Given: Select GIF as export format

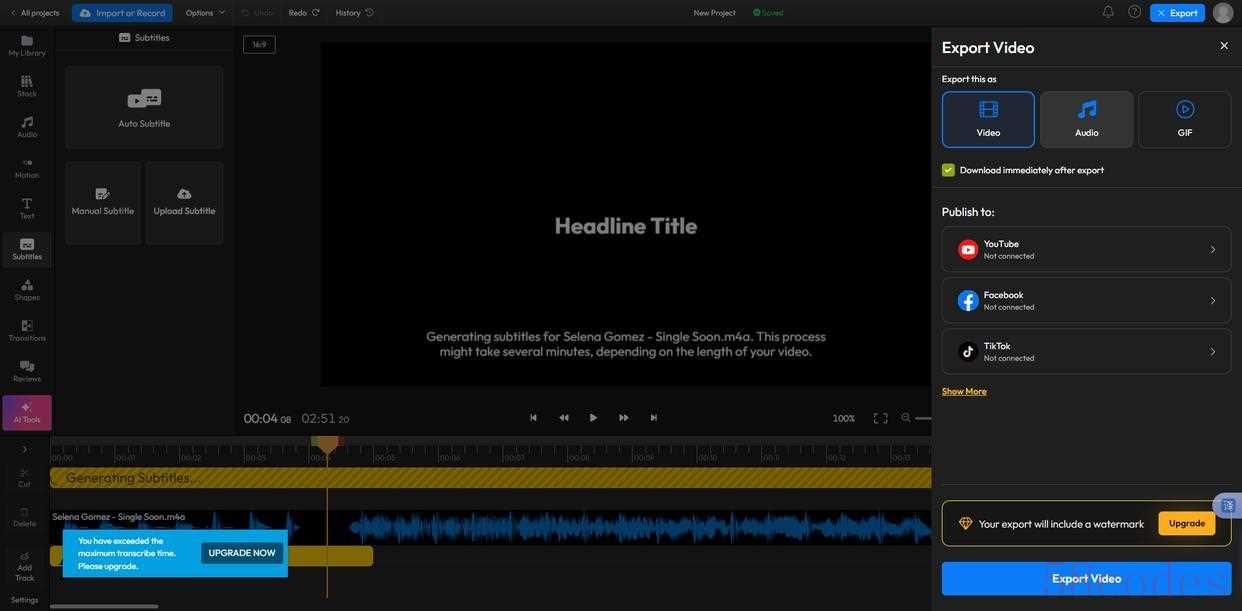Looking at the screenshot, I should click(x=1184, y=120).
